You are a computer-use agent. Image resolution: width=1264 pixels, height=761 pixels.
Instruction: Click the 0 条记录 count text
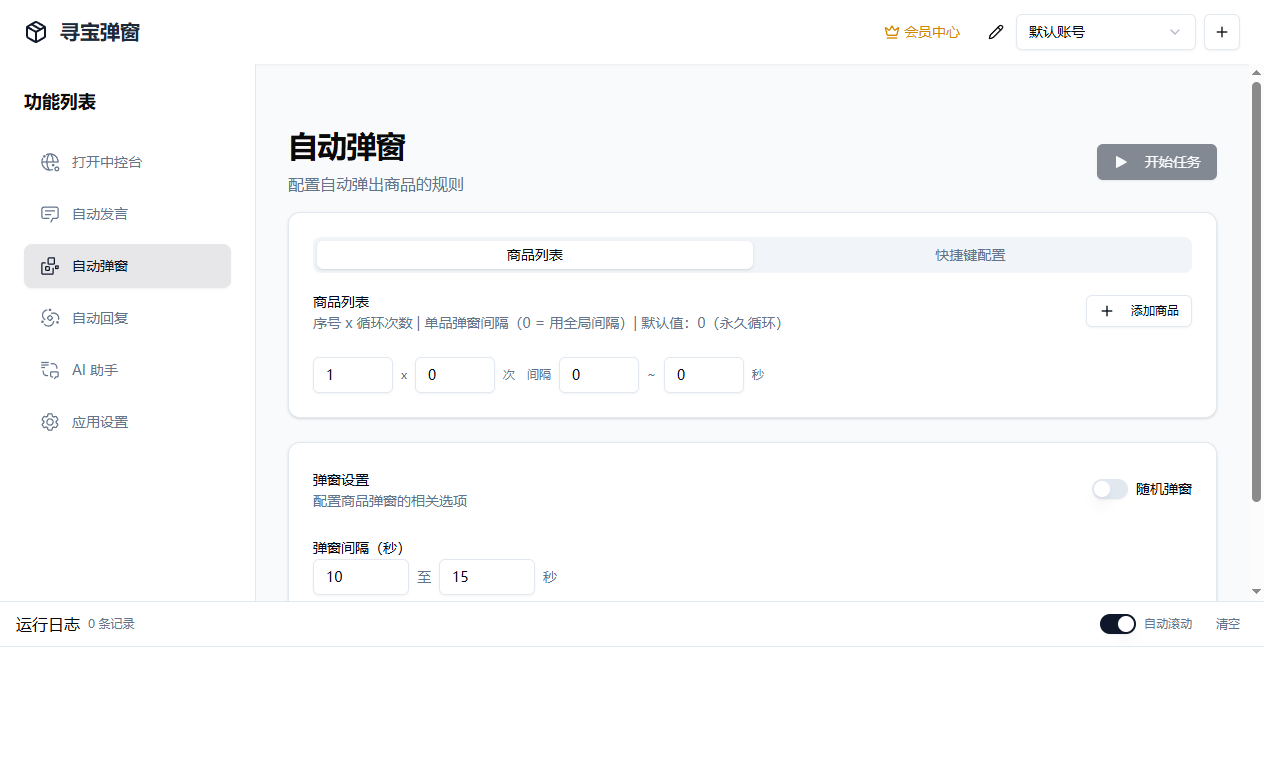111,624
